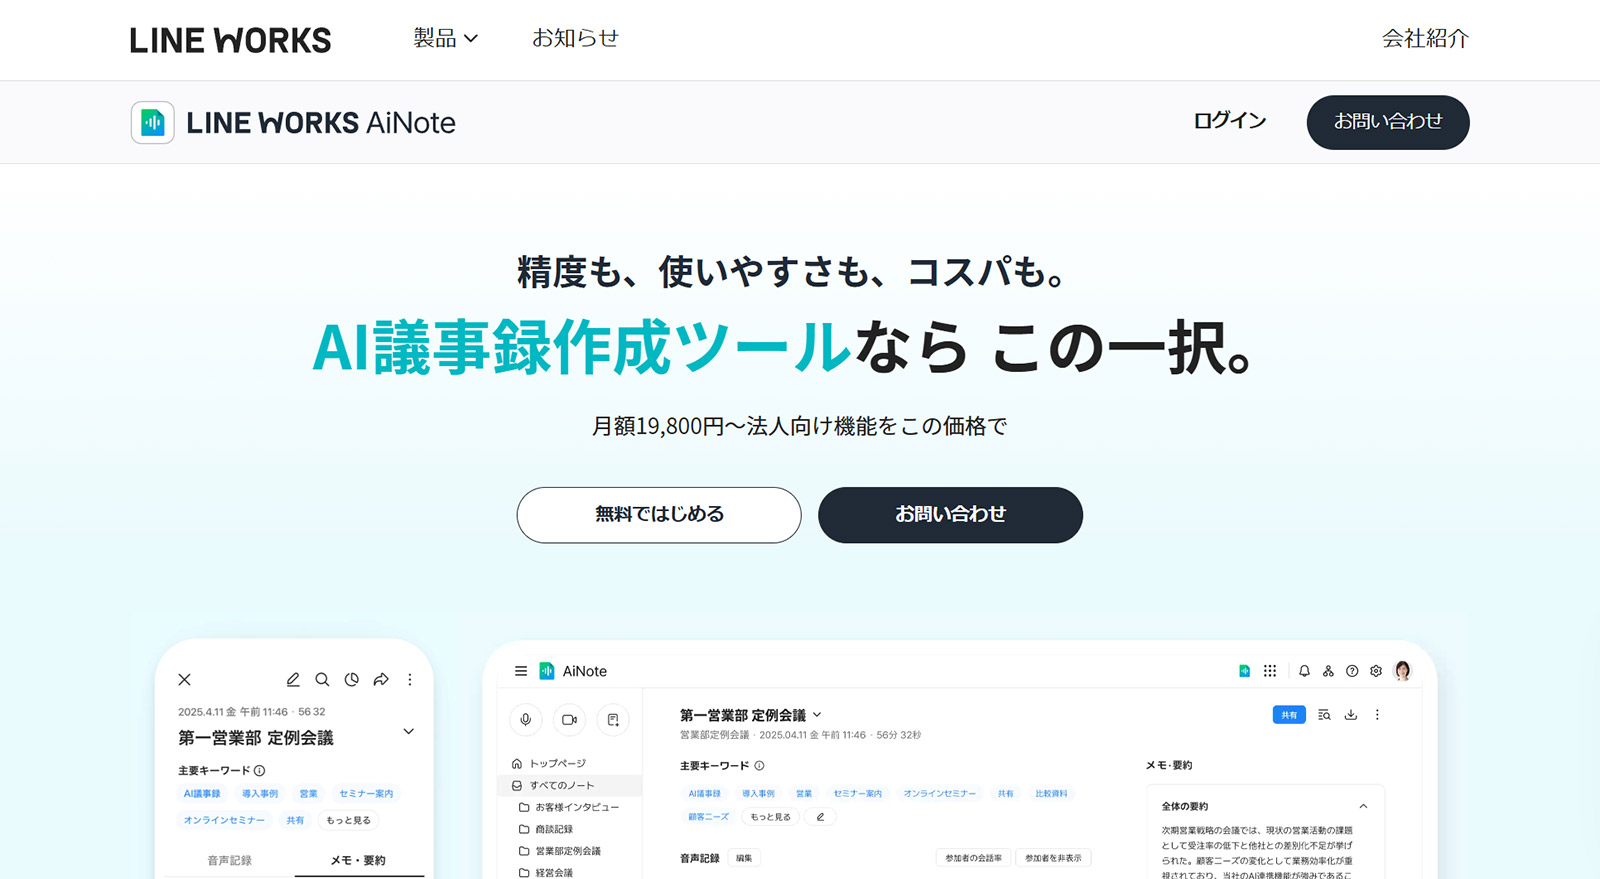Image resolution: width=1600 pixels, height=879 pixels.
Task: Select the AI議事録 keyword tag in mobile mockup
Action: click(202, 794)
